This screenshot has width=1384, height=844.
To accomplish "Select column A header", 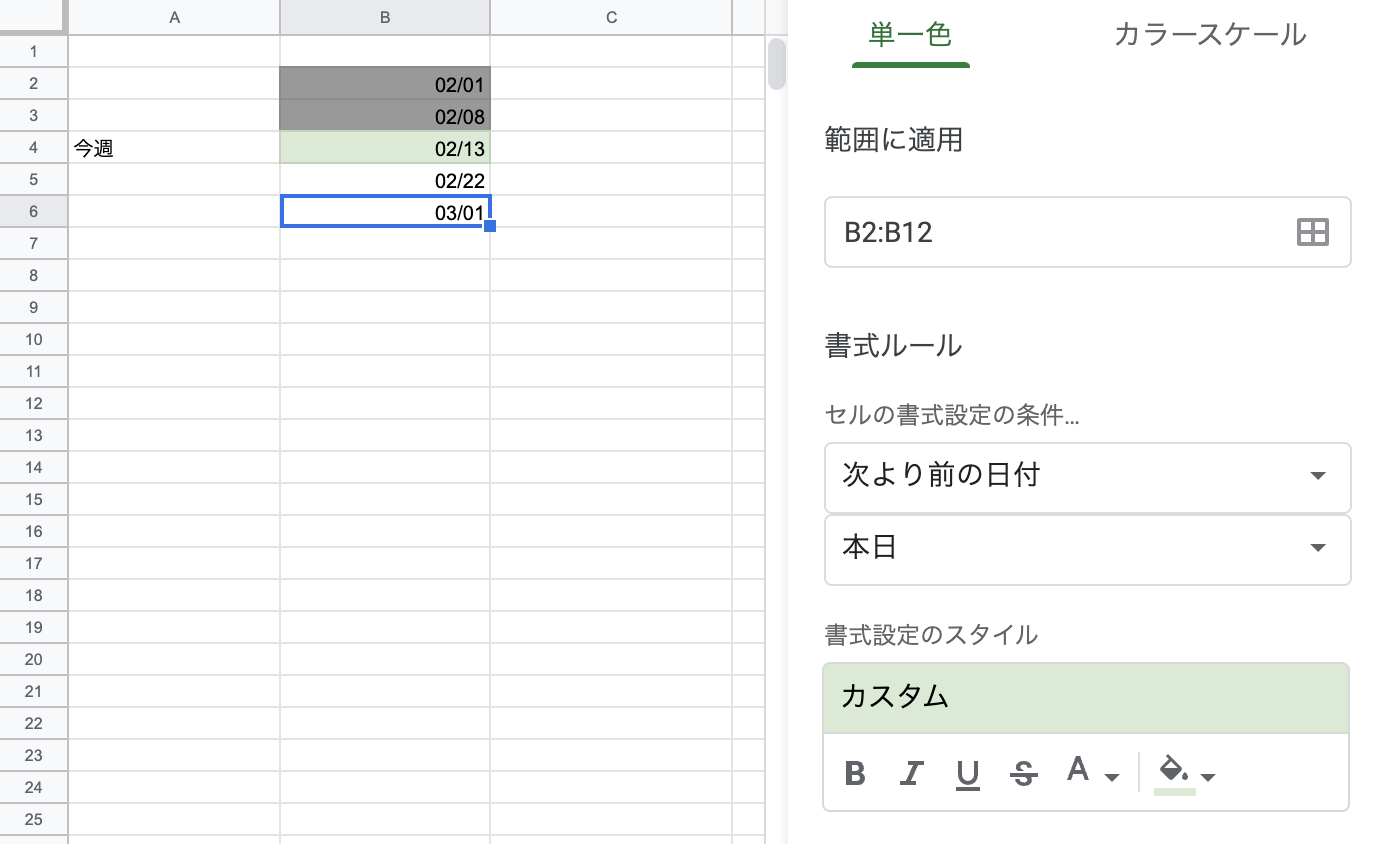I will [x=174, y=17].
